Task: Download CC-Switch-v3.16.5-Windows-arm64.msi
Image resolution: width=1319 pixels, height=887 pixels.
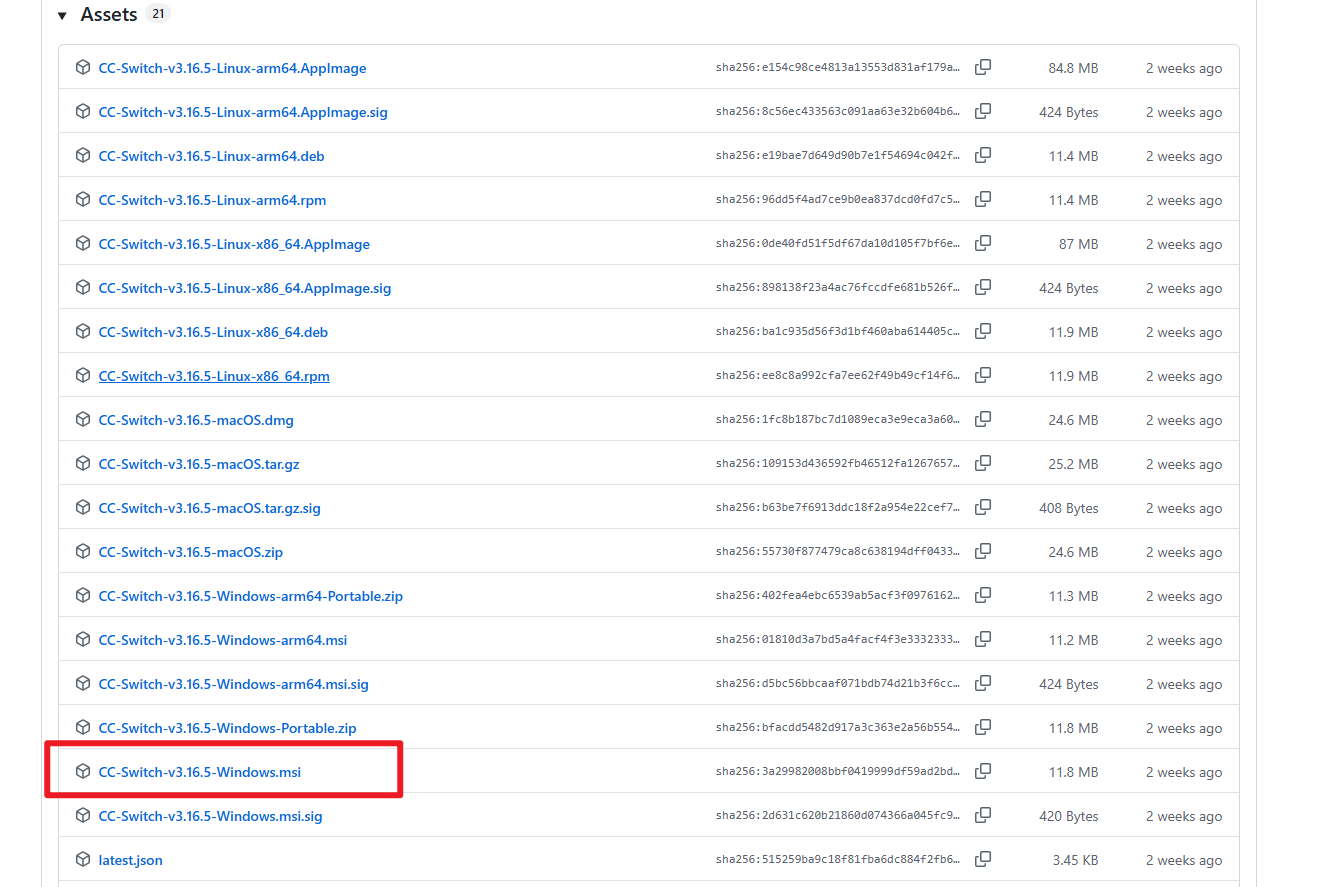Action: 223,640
